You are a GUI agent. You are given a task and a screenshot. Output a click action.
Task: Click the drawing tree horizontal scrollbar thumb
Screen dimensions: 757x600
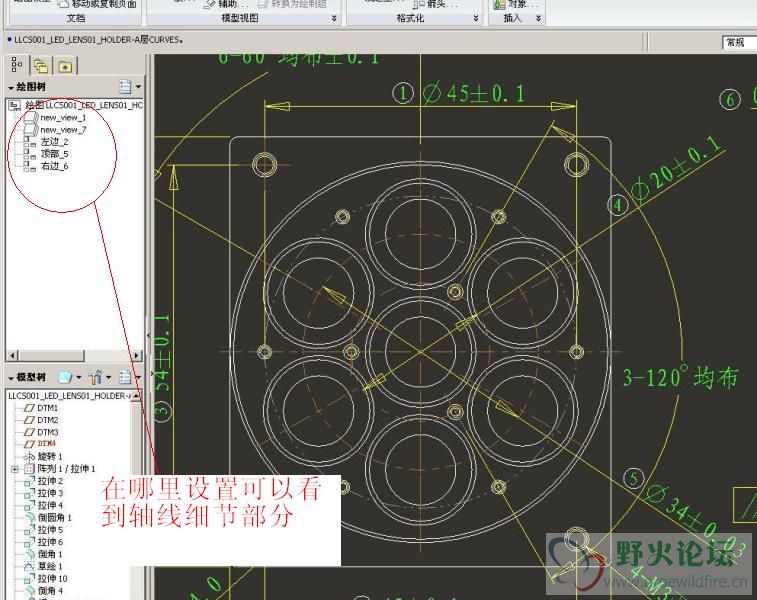51,356
